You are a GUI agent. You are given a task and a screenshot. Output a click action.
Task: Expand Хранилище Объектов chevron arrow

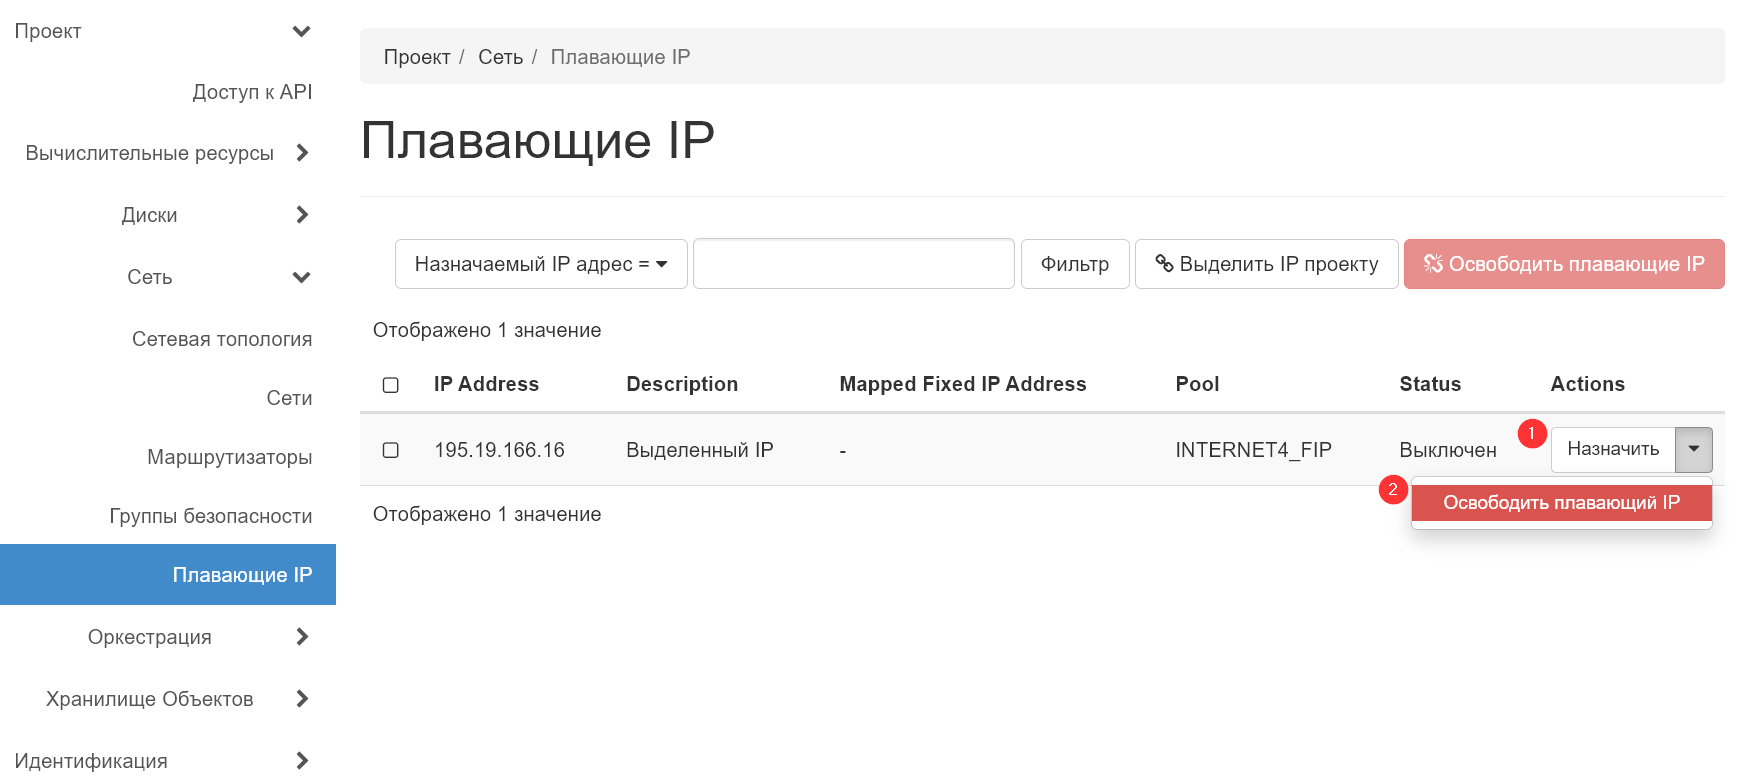[x=302, y=699]
